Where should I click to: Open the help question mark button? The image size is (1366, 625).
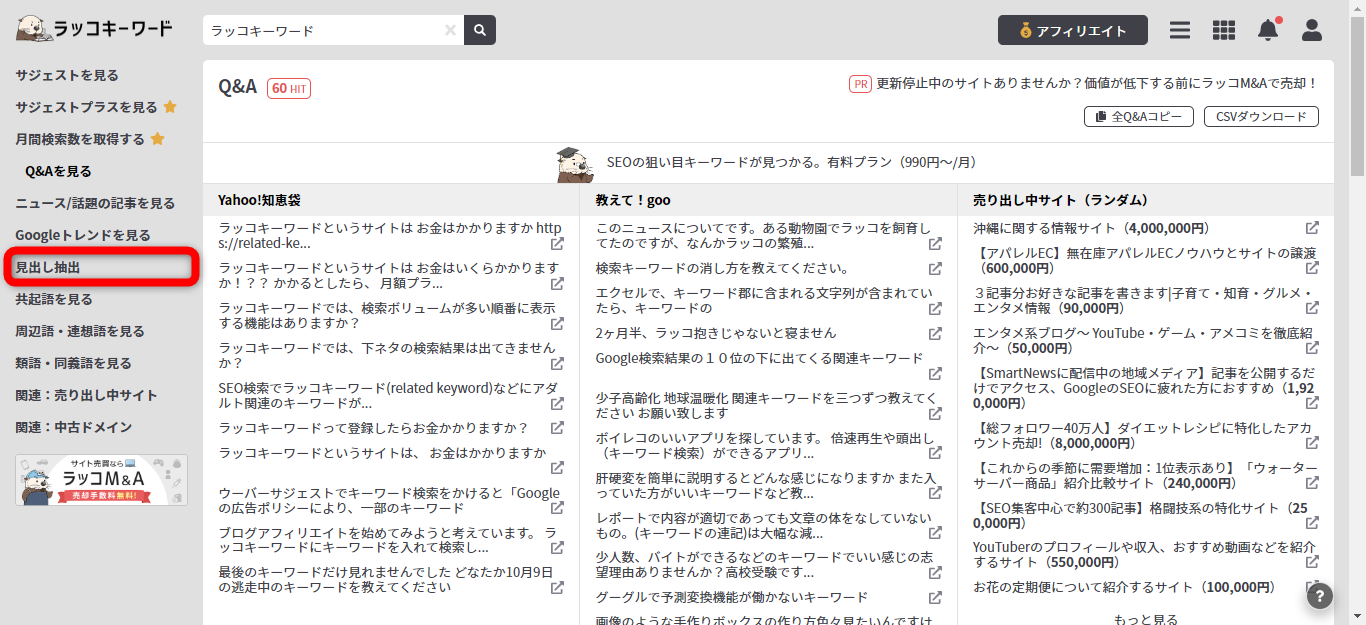click(1319, 597)
